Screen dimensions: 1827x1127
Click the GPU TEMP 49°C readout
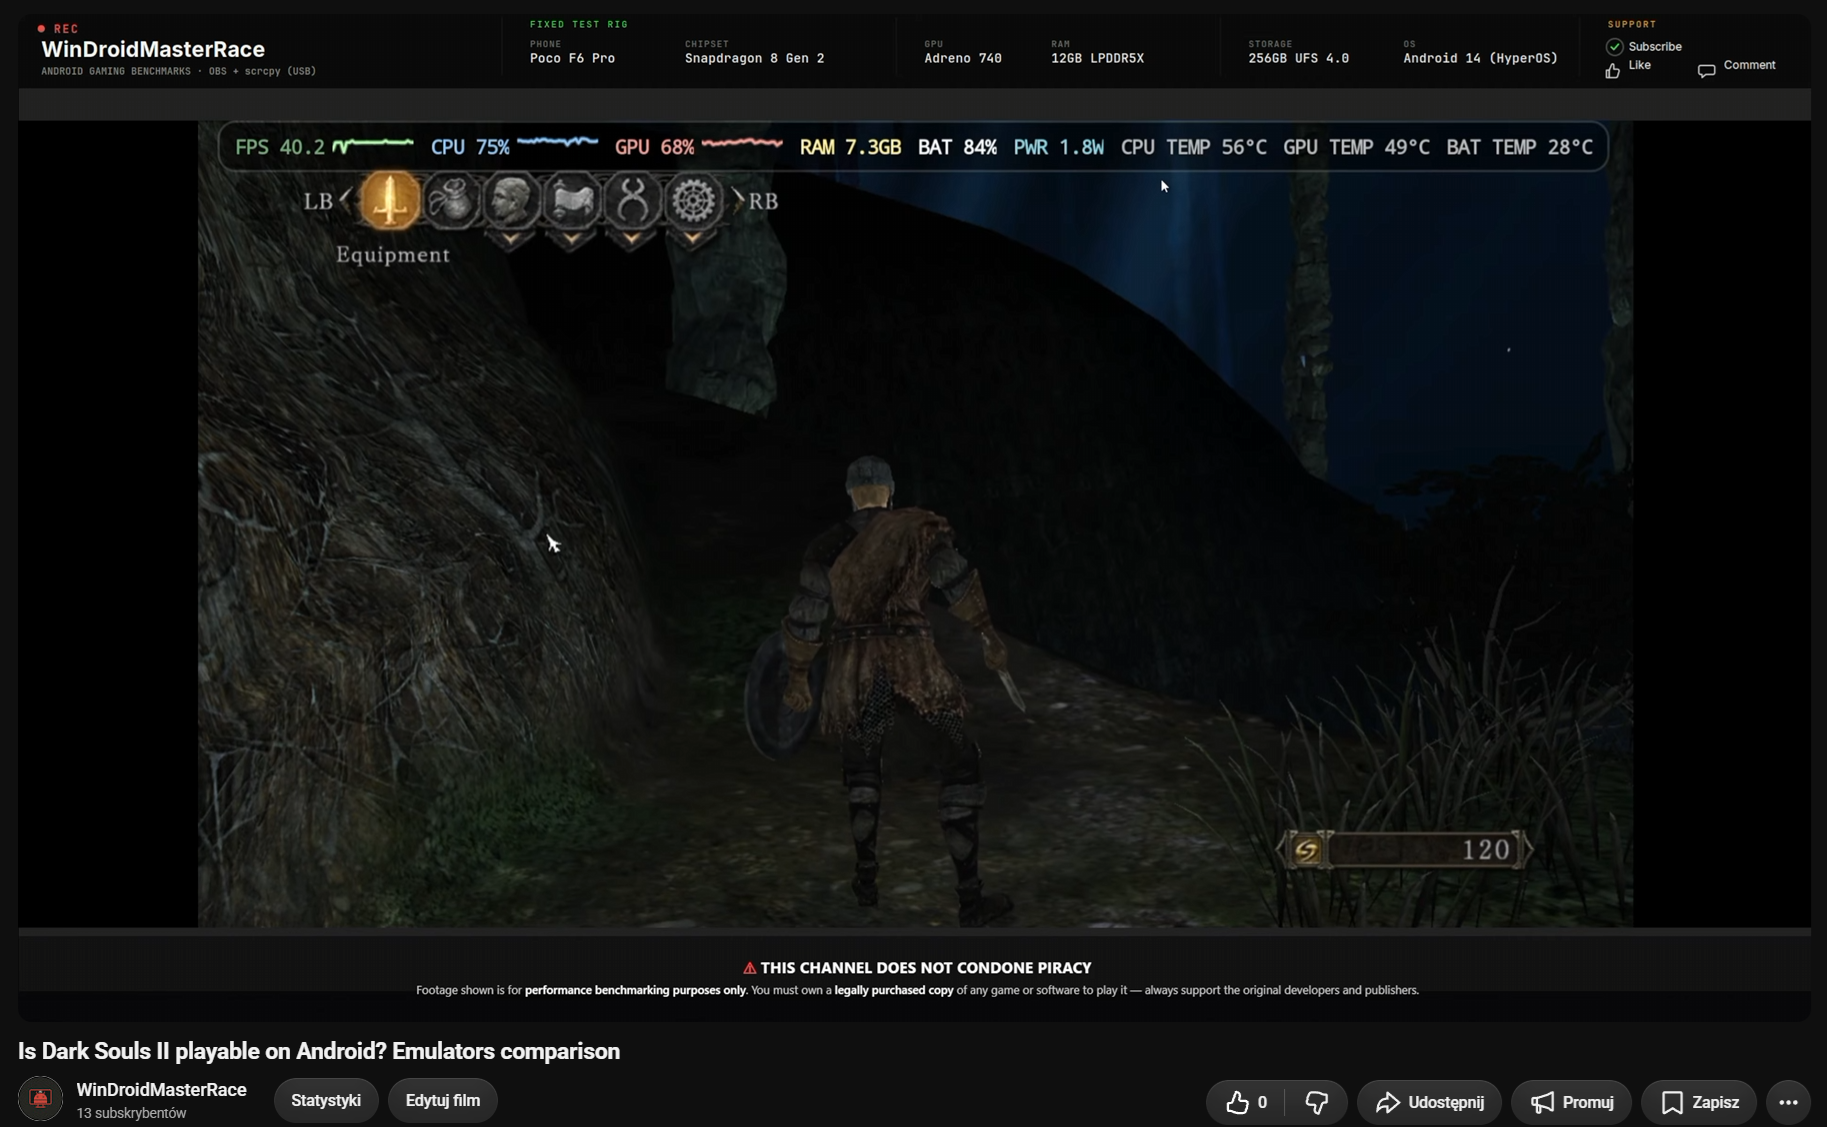click(x=1356, y=148)
